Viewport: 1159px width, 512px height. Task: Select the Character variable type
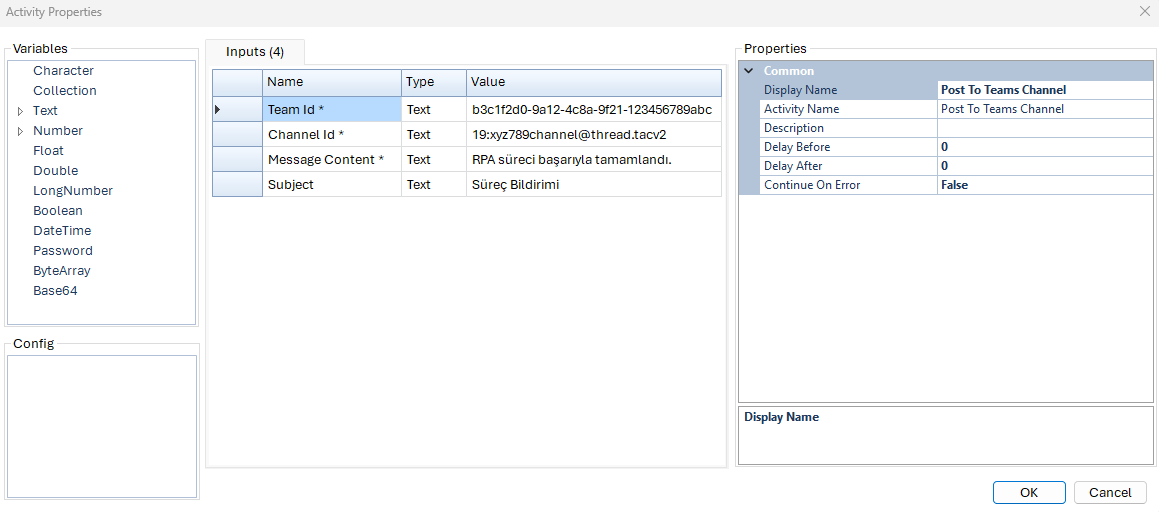tap(63, 71)
